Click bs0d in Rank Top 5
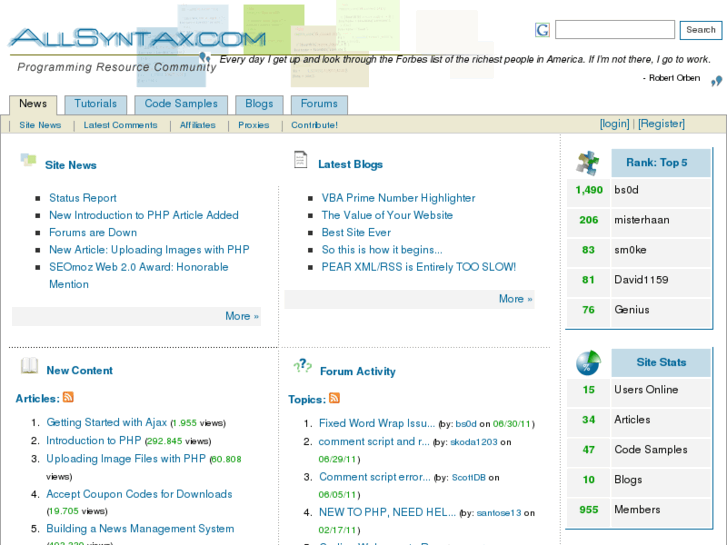 click(626, 190)
